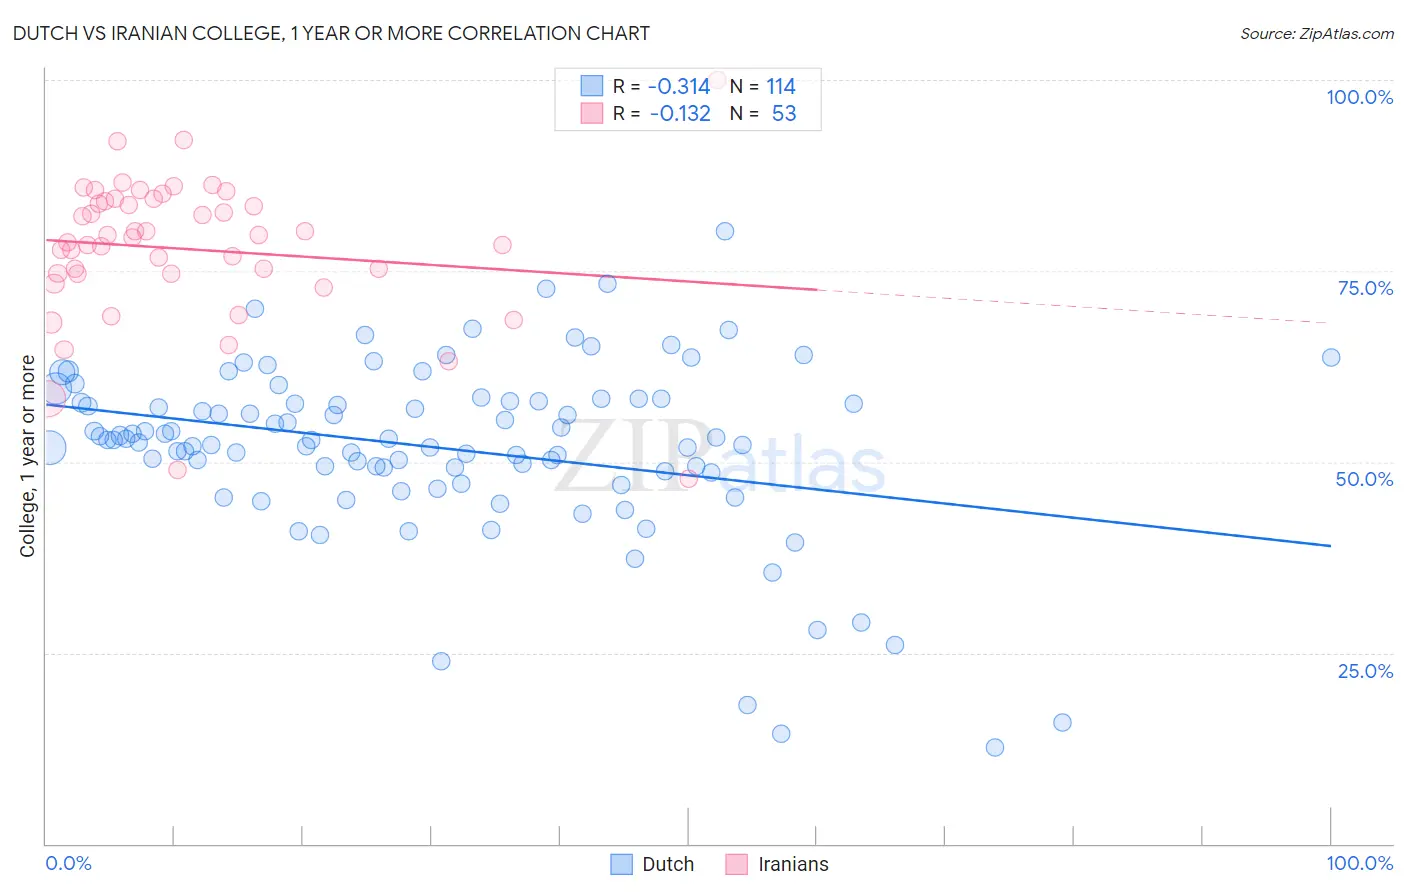Click the N = 114 value in legend
This screenshot has width=1406, height=892.
coord(763,86)
